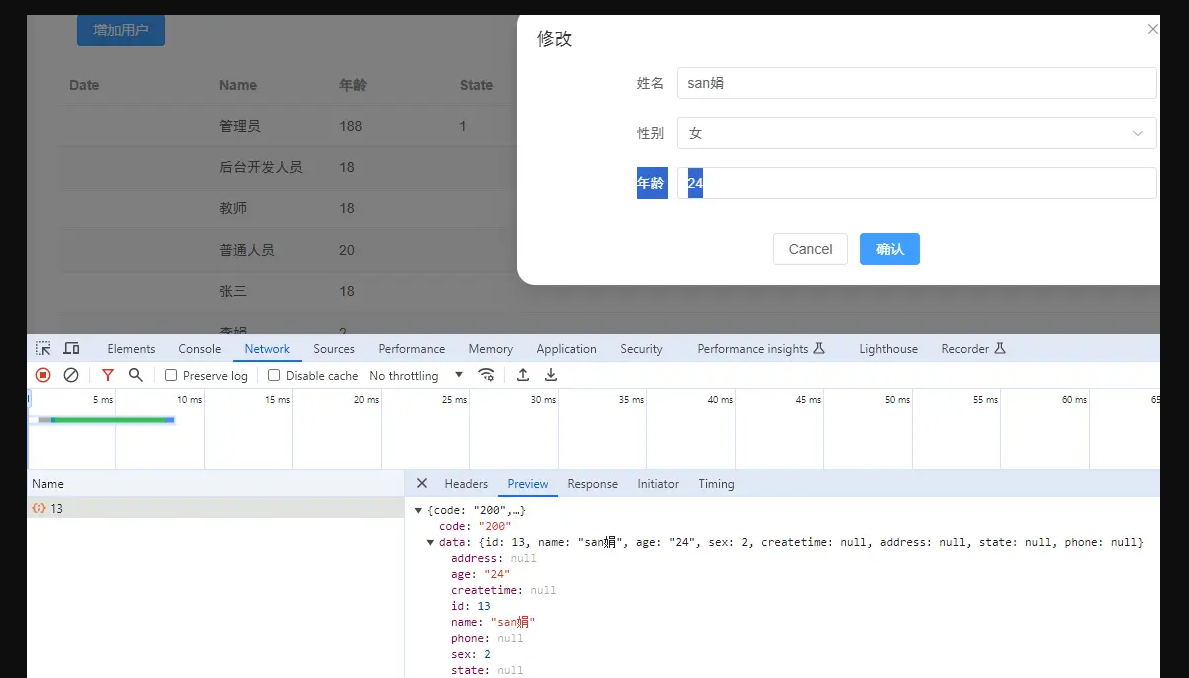Select the Preview tab
This screenshot has height=678, width=1189.
point(528,484)
